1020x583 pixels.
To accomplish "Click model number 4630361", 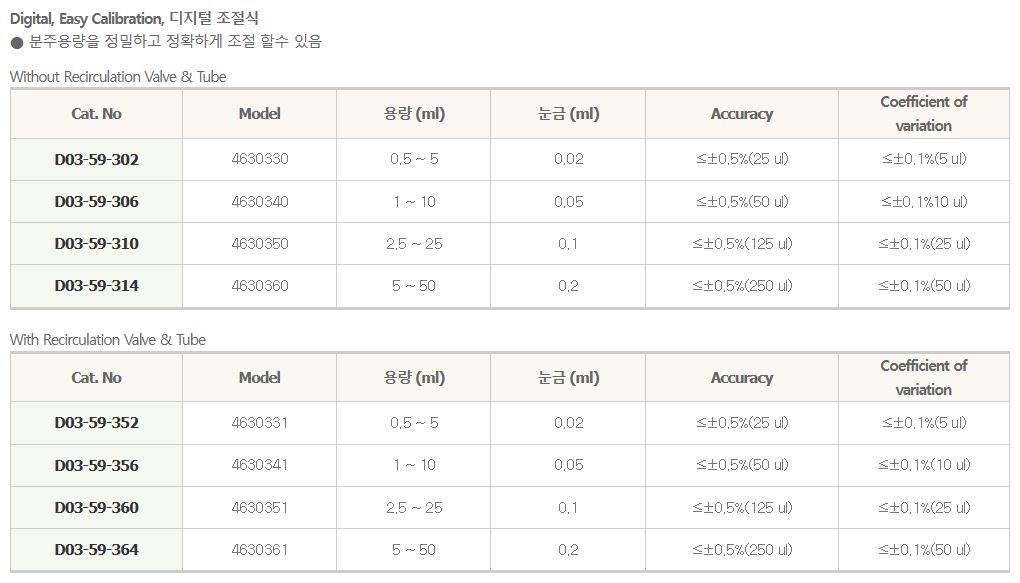I will (259, 550).
